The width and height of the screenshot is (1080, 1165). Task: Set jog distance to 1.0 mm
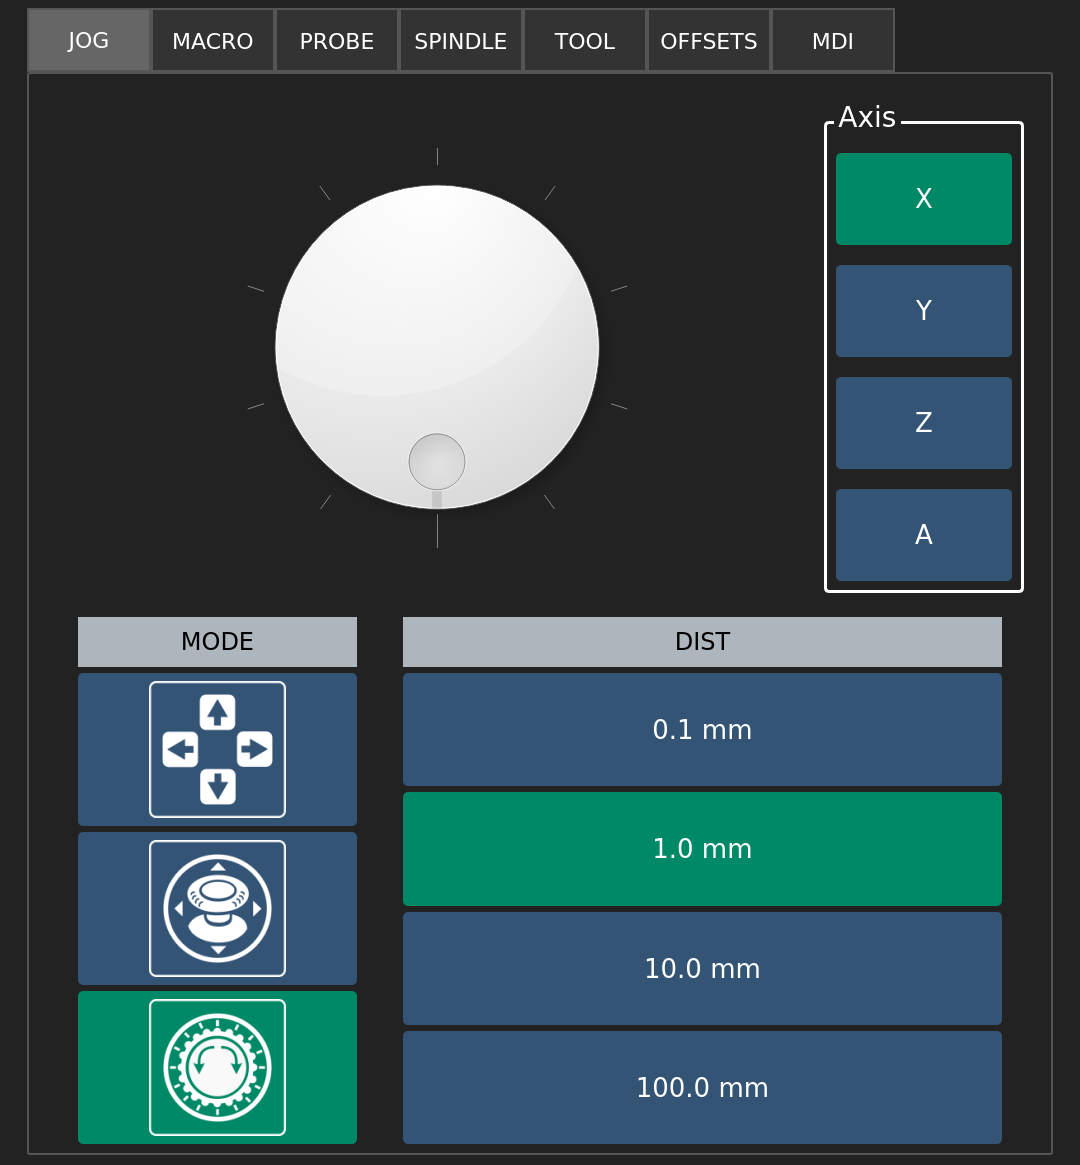point(702,849)
